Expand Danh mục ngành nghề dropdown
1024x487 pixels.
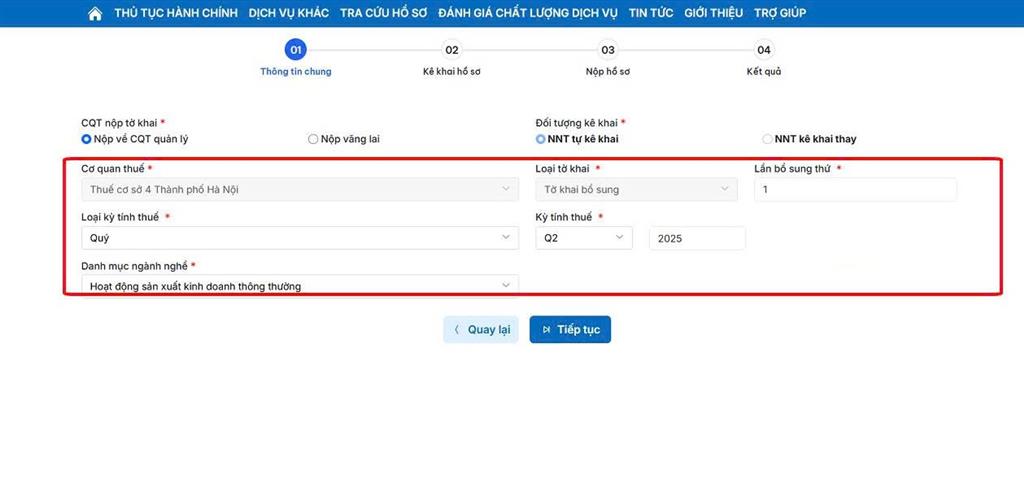click(x=299, y=286)
